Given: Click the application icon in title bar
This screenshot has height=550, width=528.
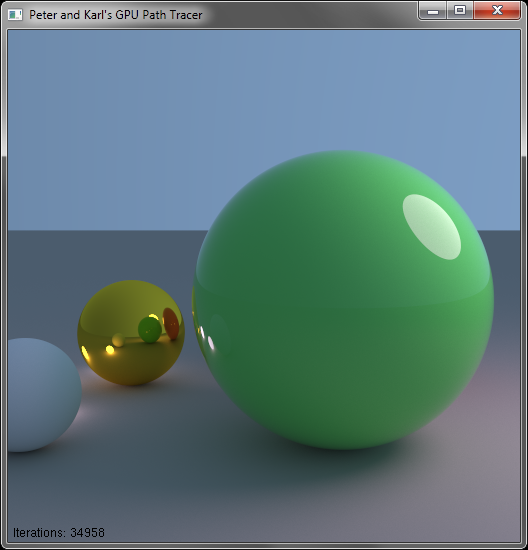Looking at the screenshot, I should tap(15, 15).
